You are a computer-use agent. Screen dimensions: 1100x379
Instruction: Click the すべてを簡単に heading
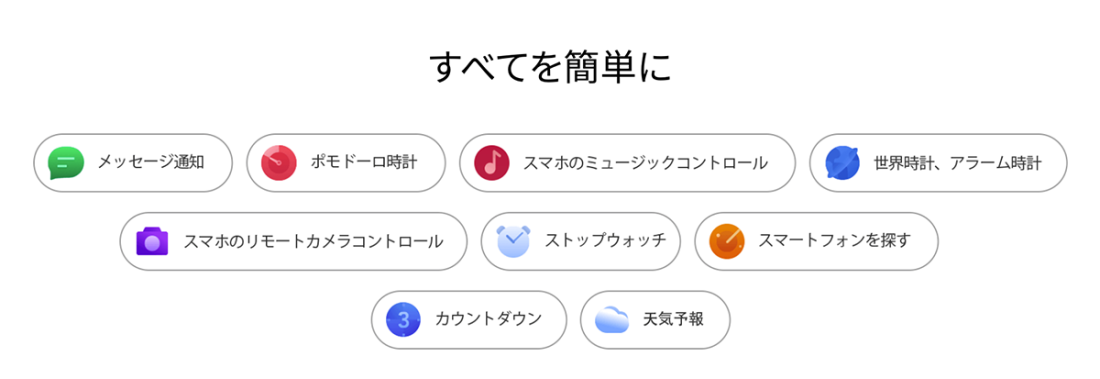tap(550, 68)
